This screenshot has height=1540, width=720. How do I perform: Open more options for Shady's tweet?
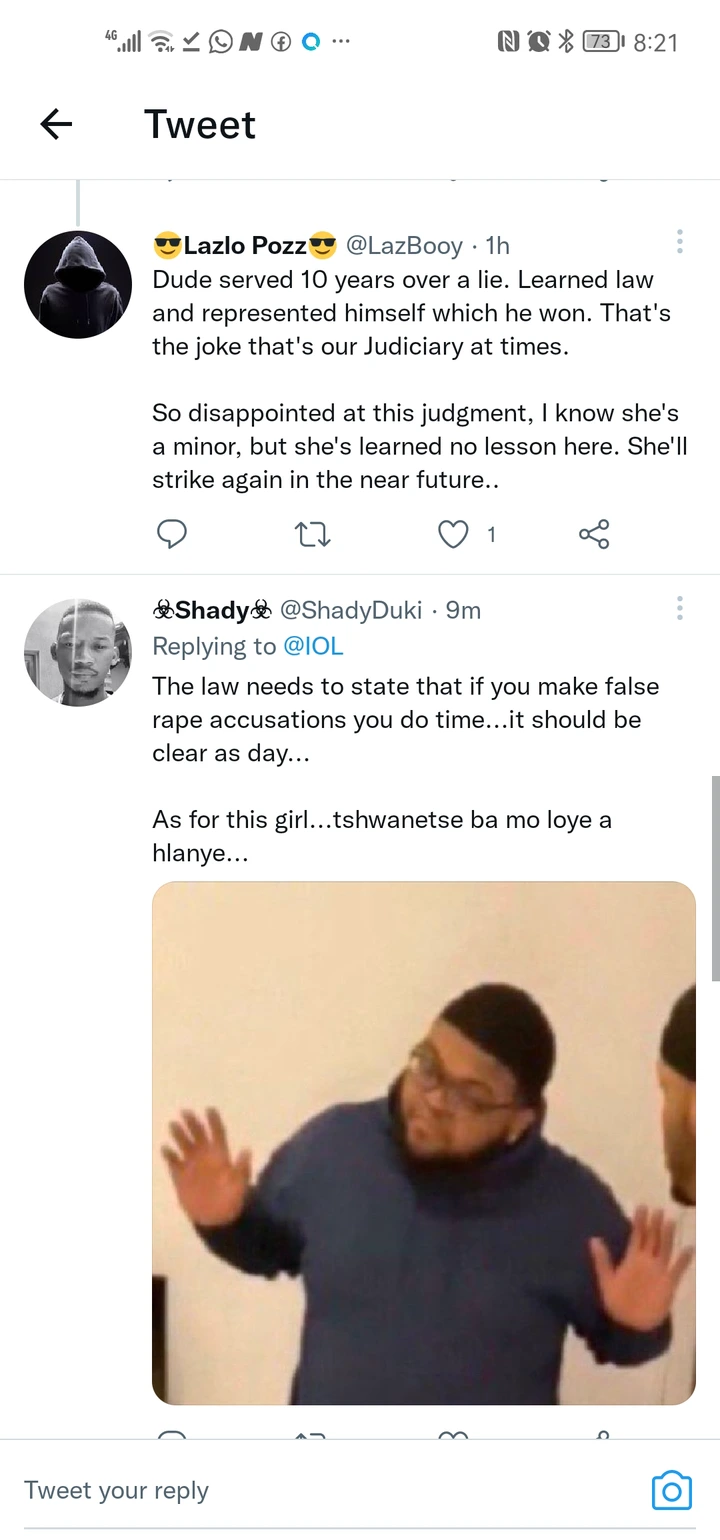pyautogui.click(x=679, y=607)
